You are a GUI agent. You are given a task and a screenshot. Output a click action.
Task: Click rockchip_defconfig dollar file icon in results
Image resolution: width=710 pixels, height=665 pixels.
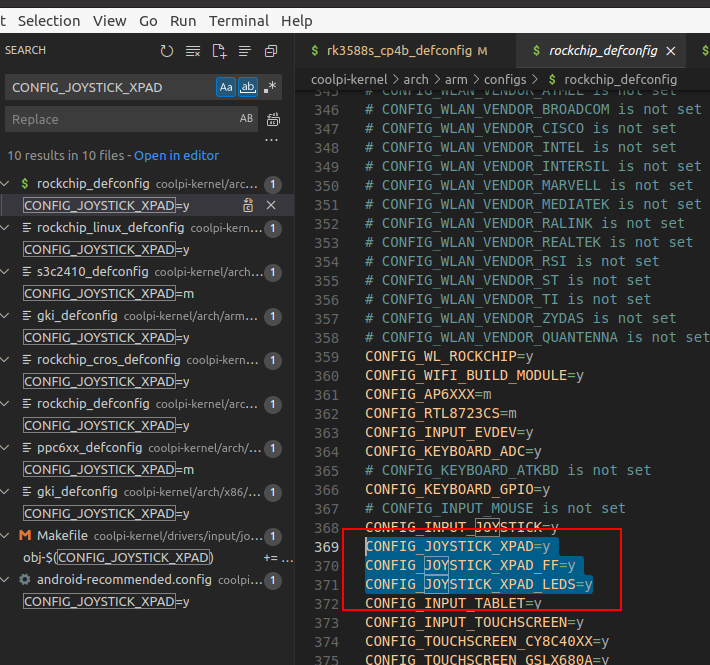point(25,183)
